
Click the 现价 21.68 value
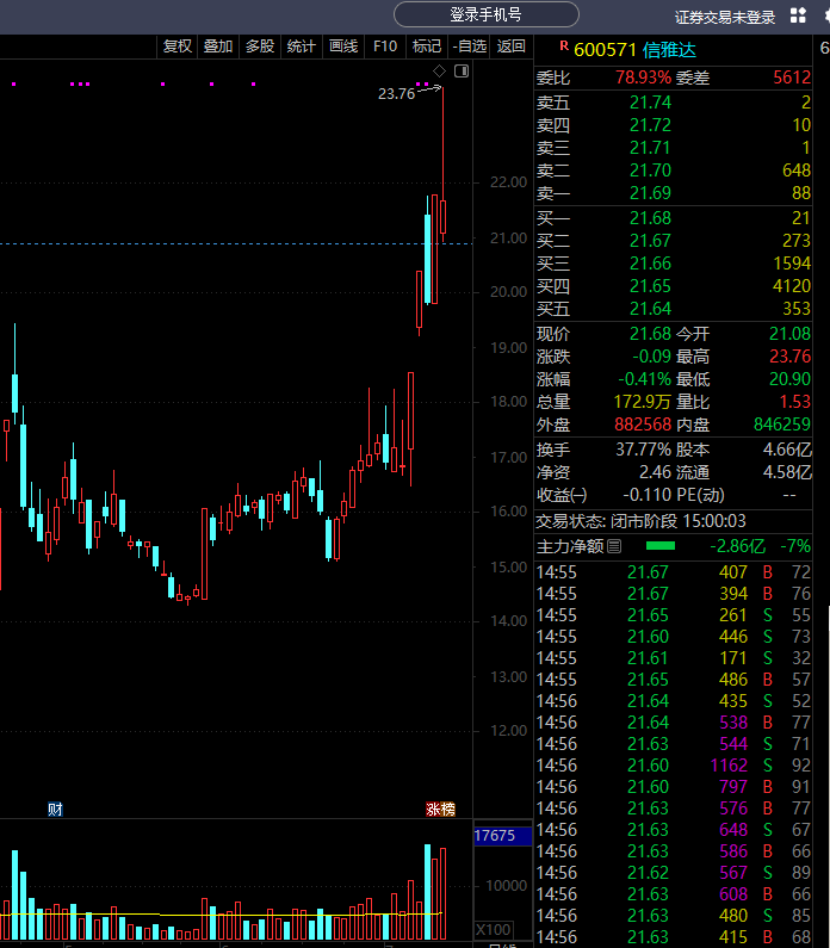650,334
